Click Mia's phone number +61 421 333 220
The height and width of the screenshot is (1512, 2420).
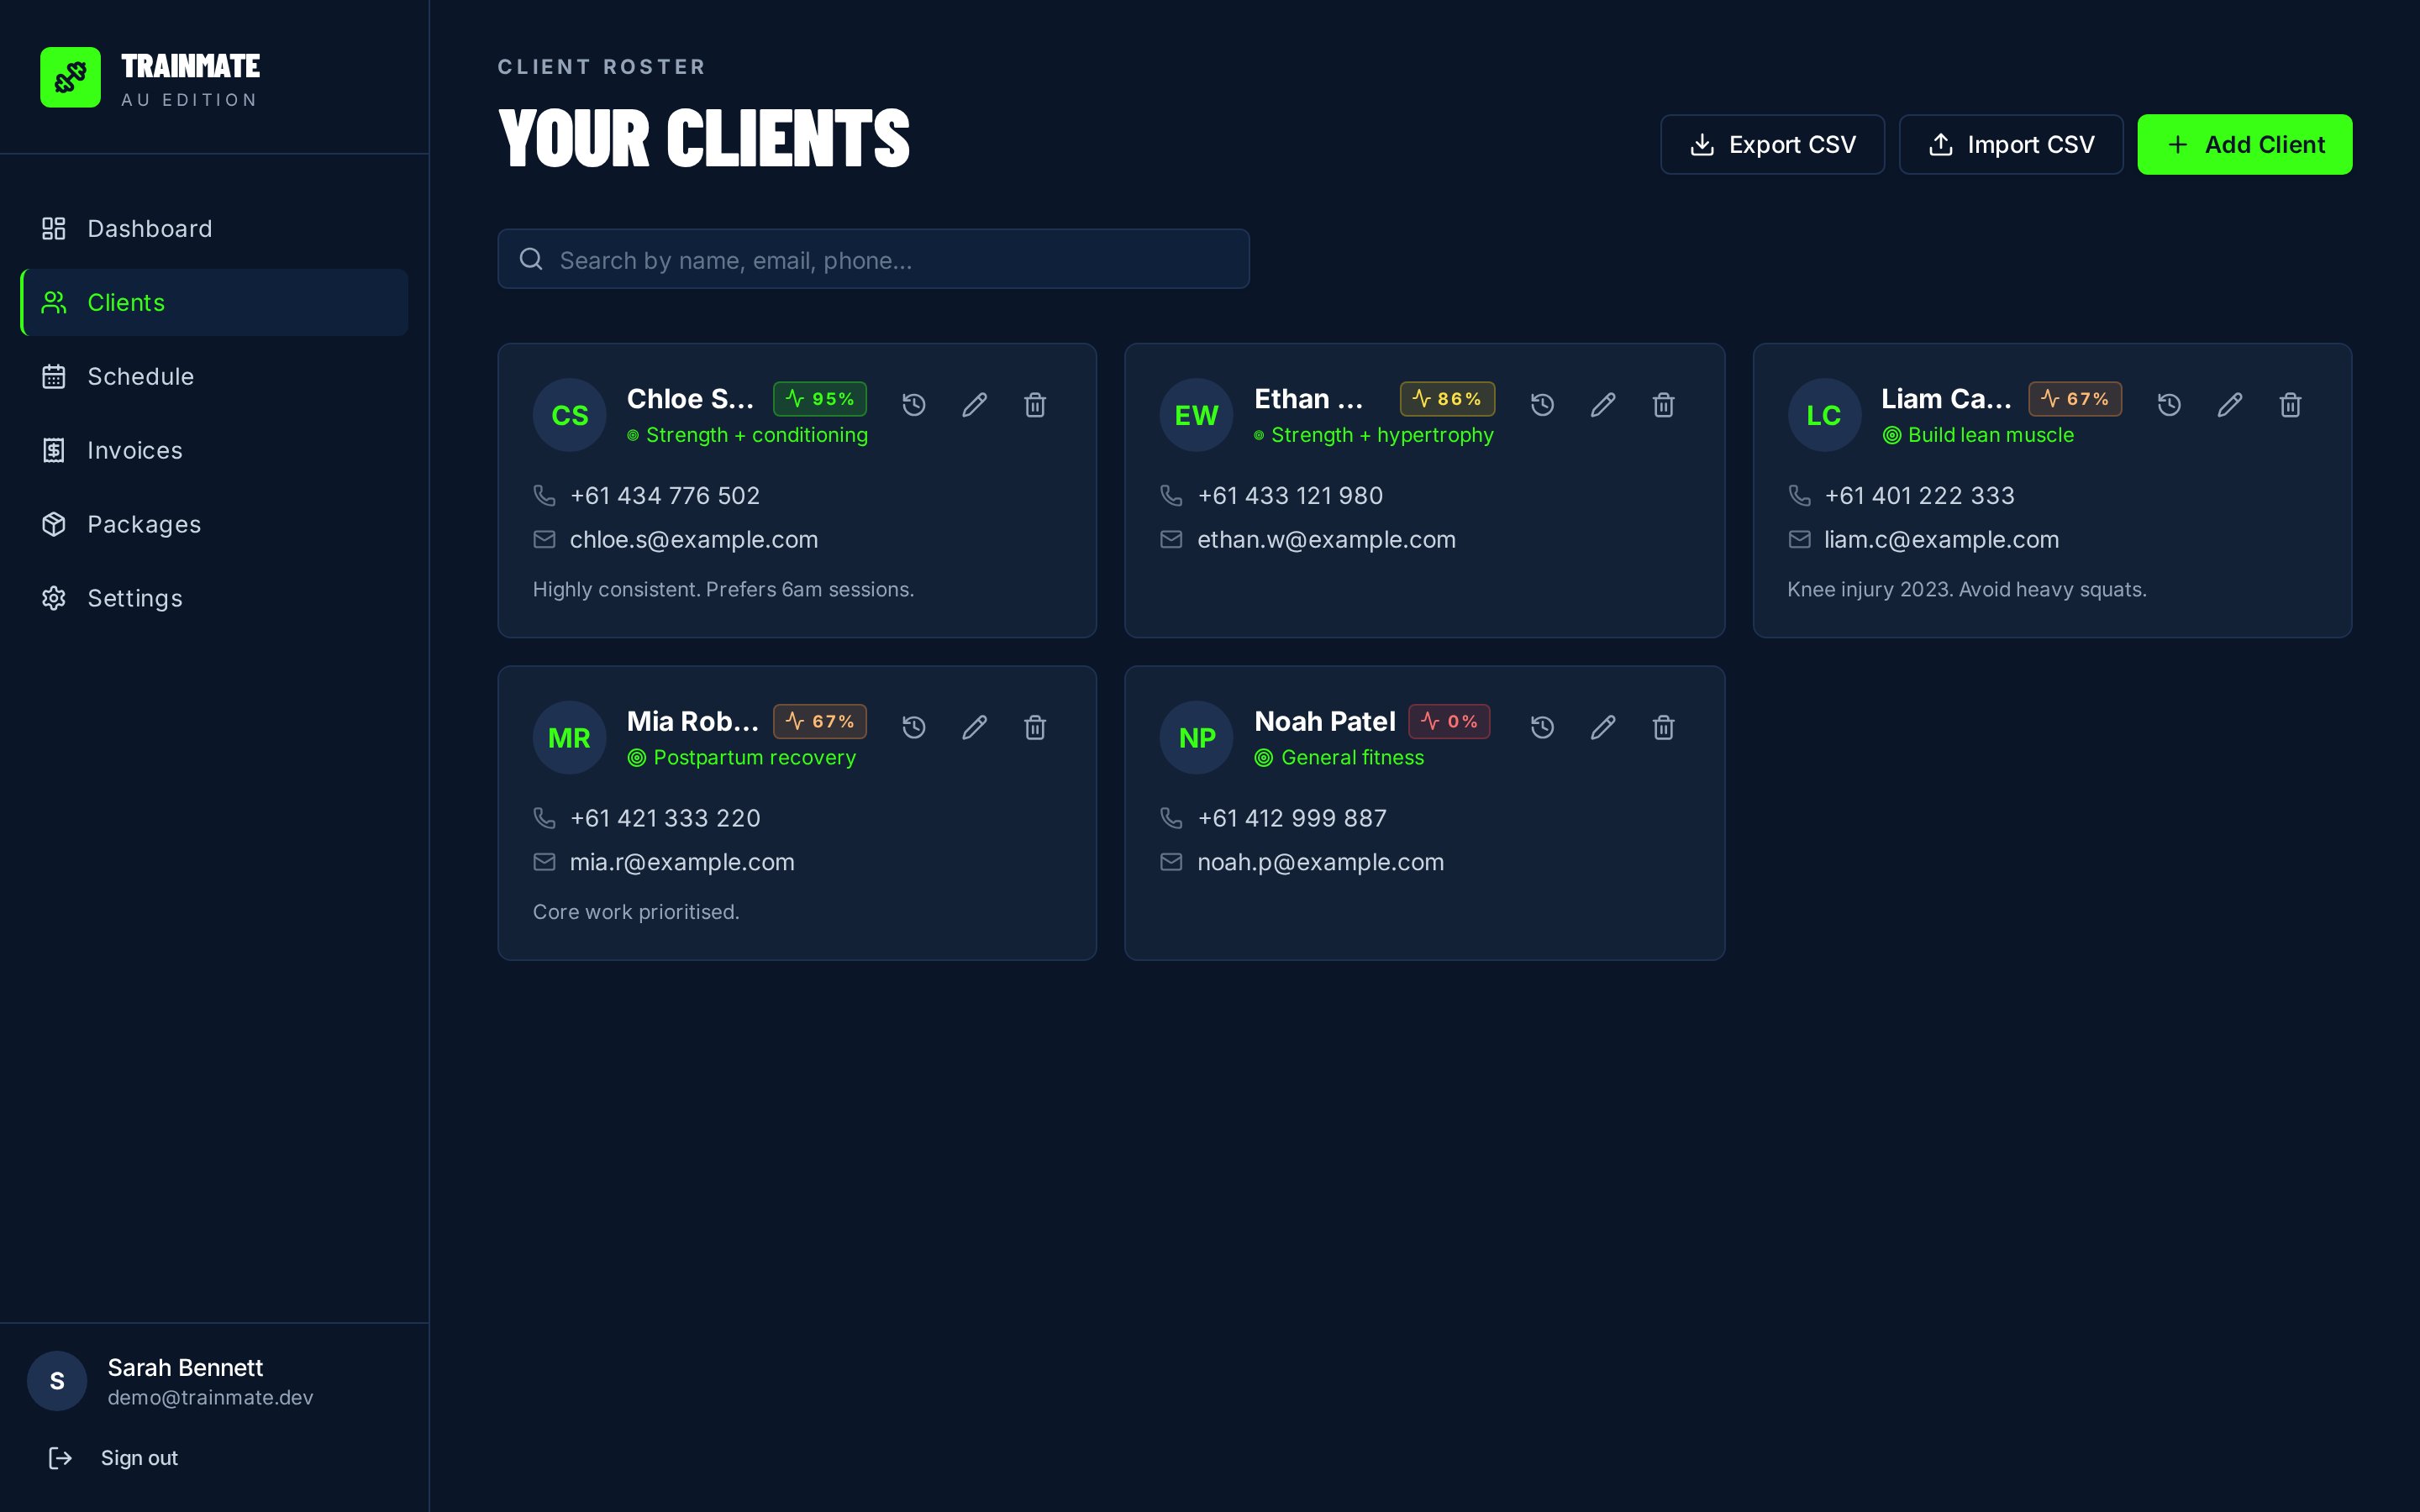pyautogui.click(x=665, y=818)
